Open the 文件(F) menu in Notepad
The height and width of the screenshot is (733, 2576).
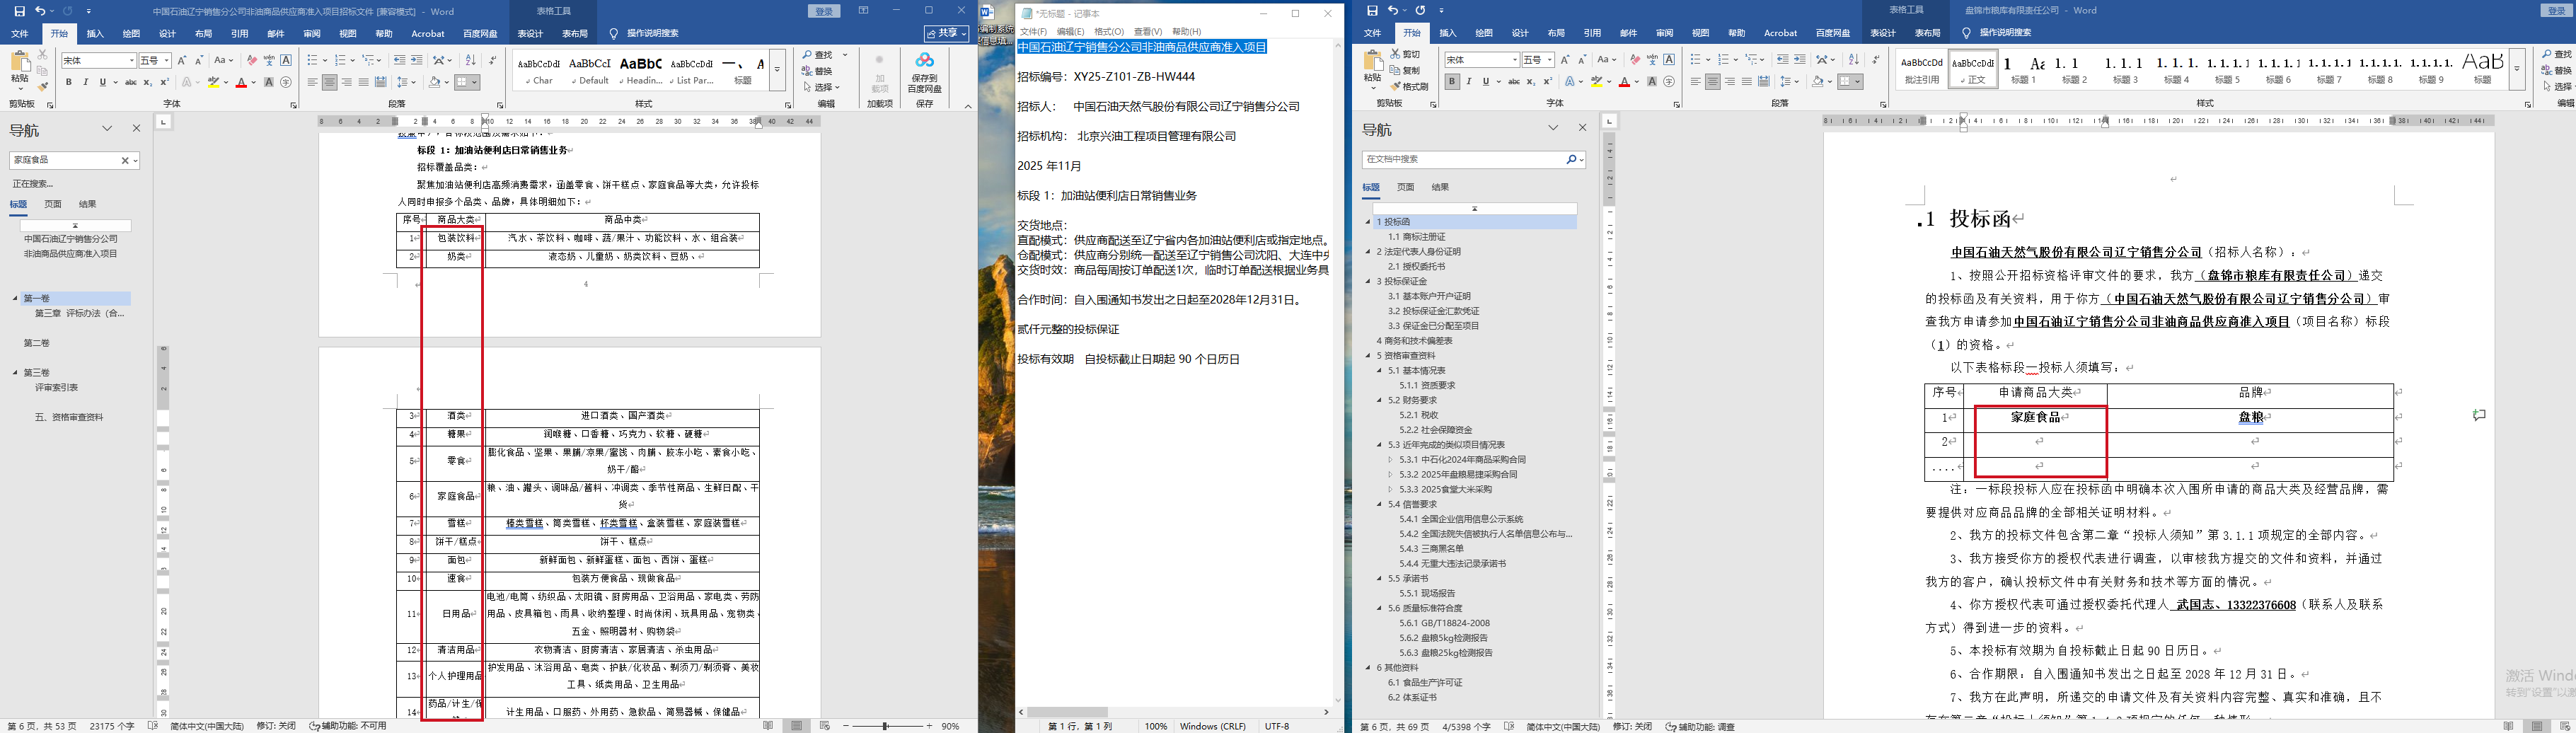pyautogui.click(x=1033, y=32)
